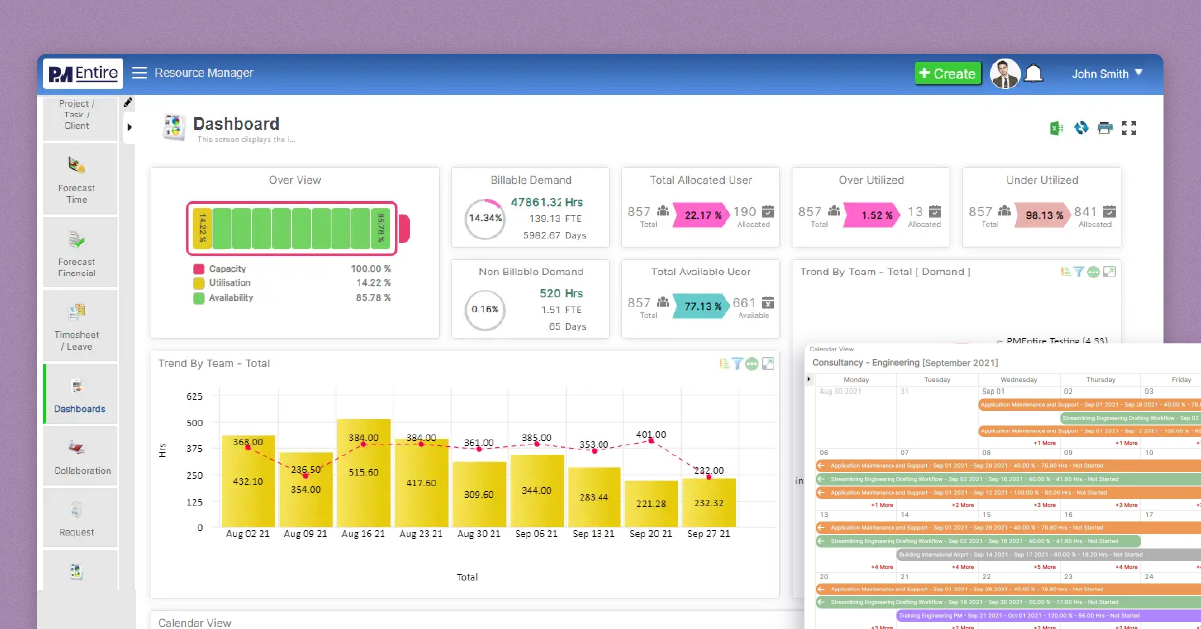Expand the collapsed sidebar panel arrow
Viewport: 1201px width, 629px height.
pyautogui.click(x=129, y=127)
